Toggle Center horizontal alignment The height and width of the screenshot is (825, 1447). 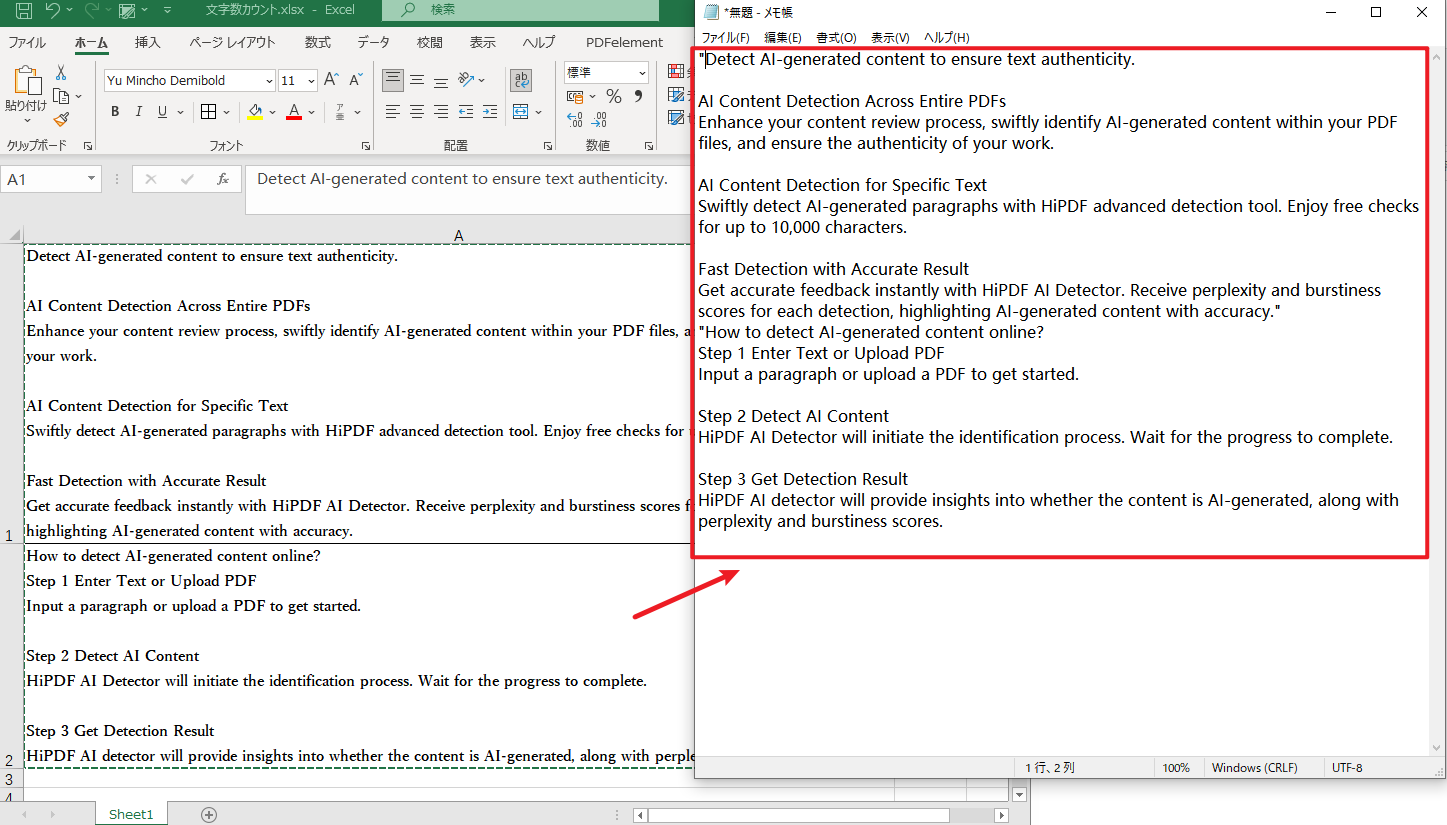pos(416,112)
